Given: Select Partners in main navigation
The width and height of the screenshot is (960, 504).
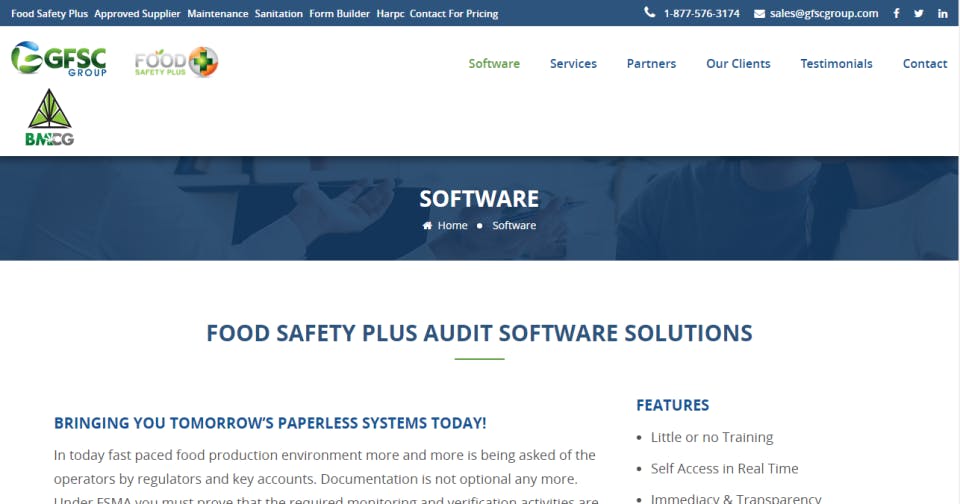Looking at the screenshot, I should [651, 64].
